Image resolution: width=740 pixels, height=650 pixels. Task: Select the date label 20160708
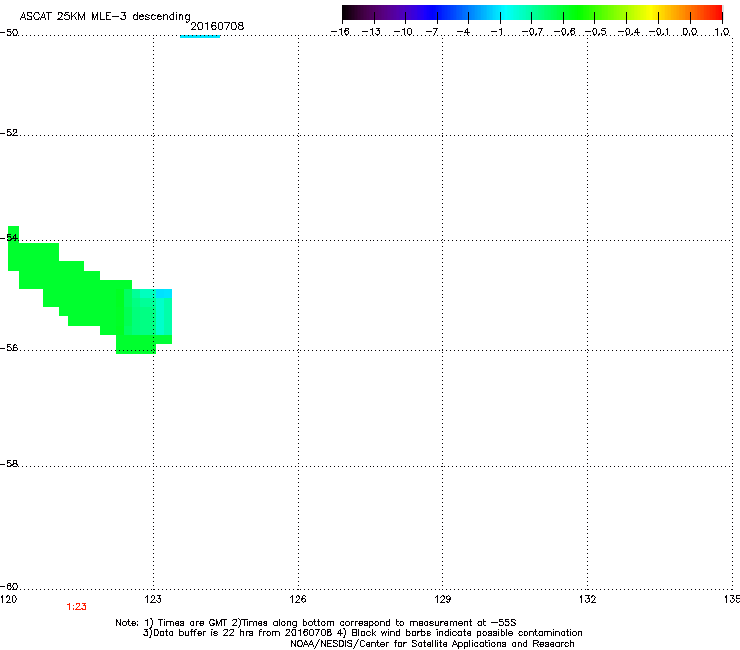pyautogui.click(x=217, y=26)
